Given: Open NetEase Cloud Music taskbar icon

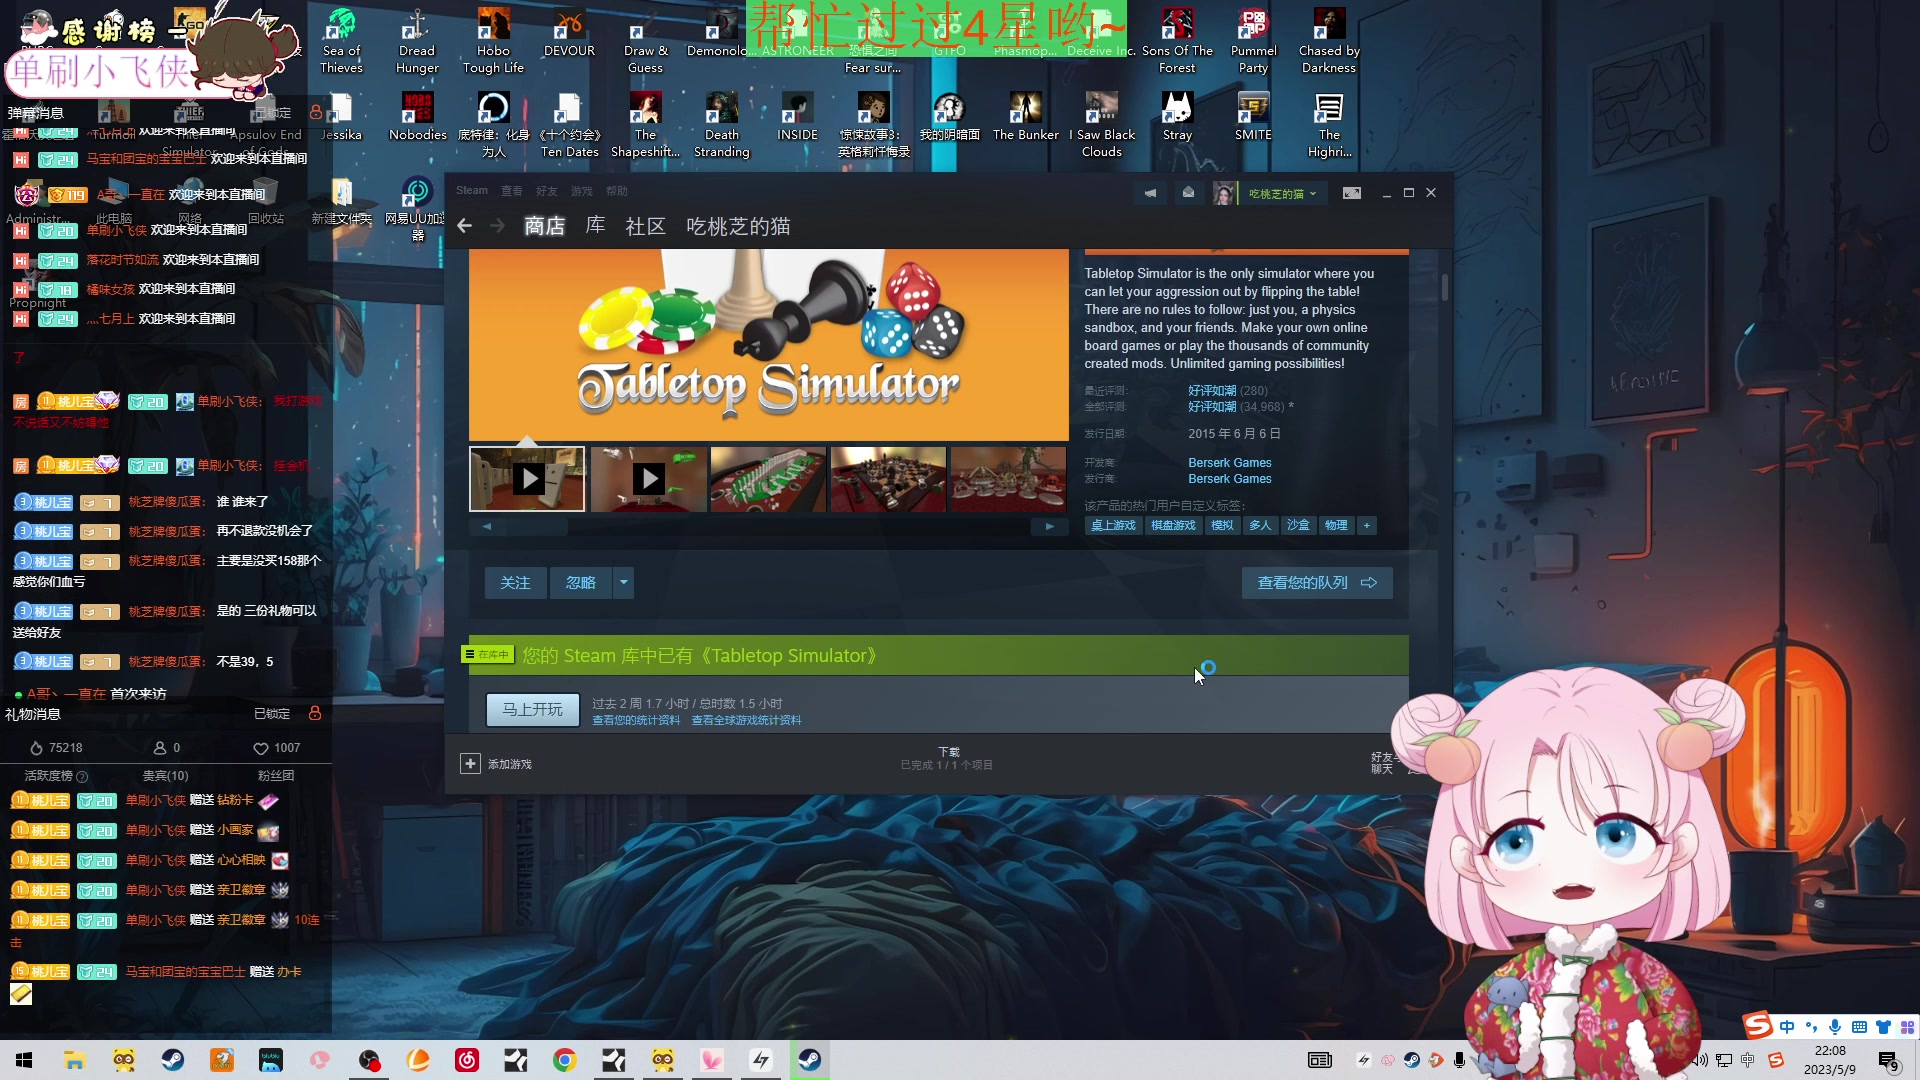Looking at the screenshot, I should point(467,1060).
